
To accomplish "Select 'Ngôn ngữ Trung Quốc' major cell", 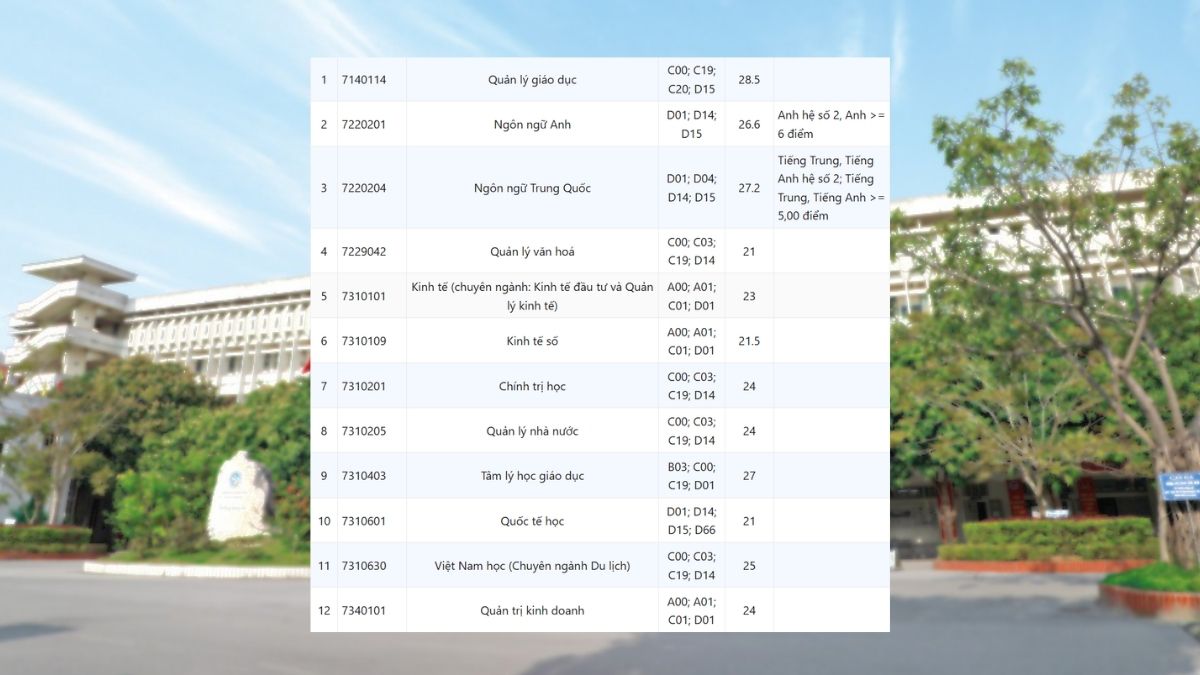I will click(x=532, y=188).
